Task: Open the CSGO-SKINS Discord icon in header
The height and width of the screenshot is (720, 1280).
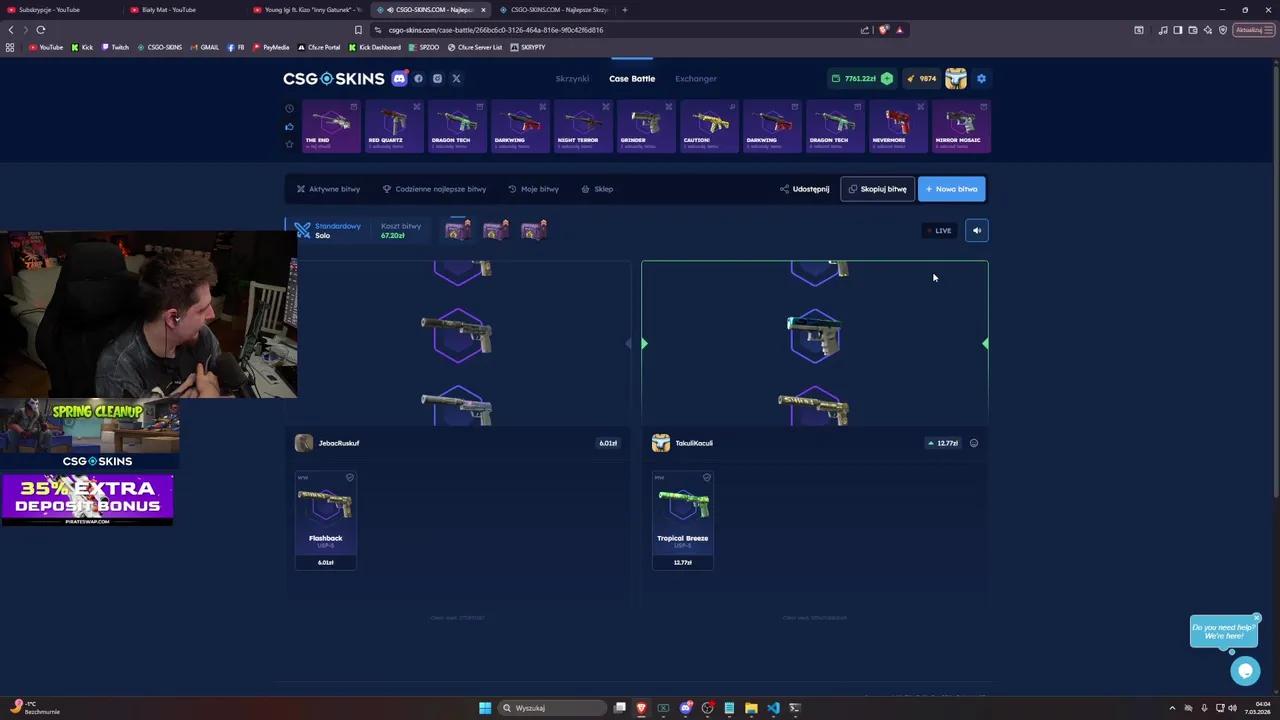Action: [399, 78]
